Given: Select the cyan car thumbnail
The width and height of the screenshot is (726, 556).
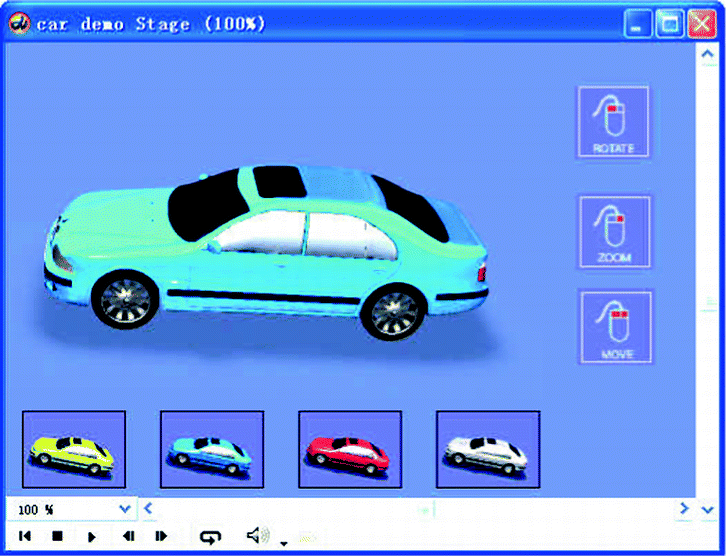Looking at the screenshot, I should click(x=212, y=450).
